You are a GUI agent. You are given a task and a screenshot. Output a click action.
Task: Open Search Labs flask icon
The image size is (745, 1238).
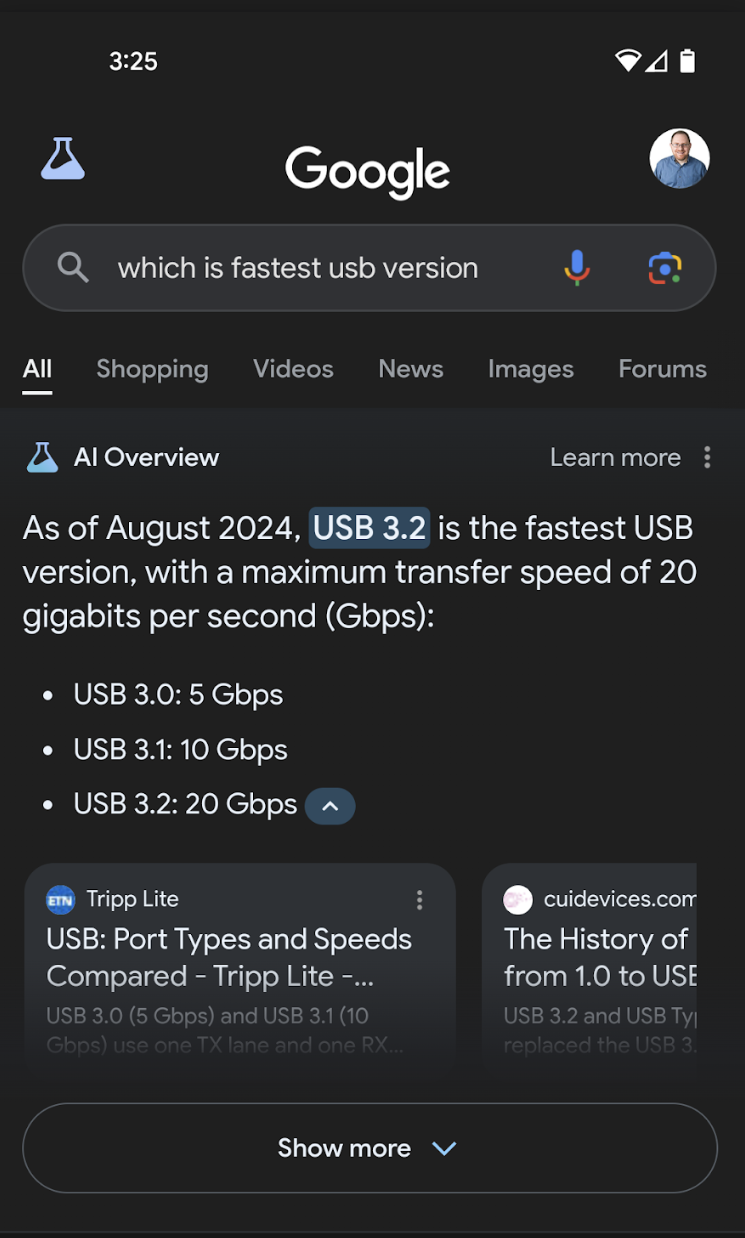point(63,159)
